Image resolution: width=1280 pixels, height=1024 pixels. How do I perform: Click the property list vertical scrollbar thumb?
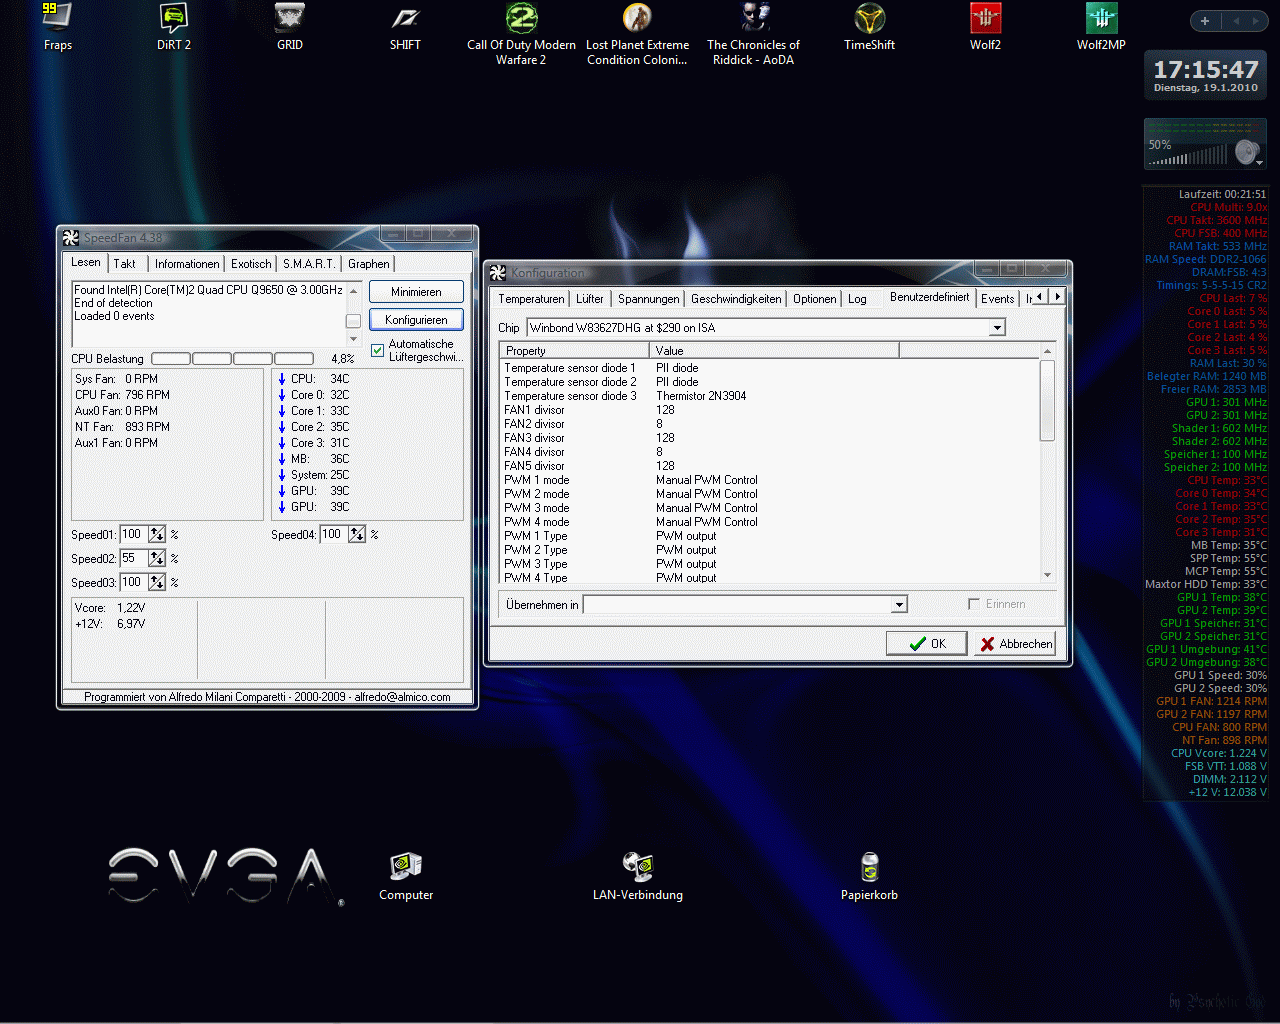[x=1047, y=401]
